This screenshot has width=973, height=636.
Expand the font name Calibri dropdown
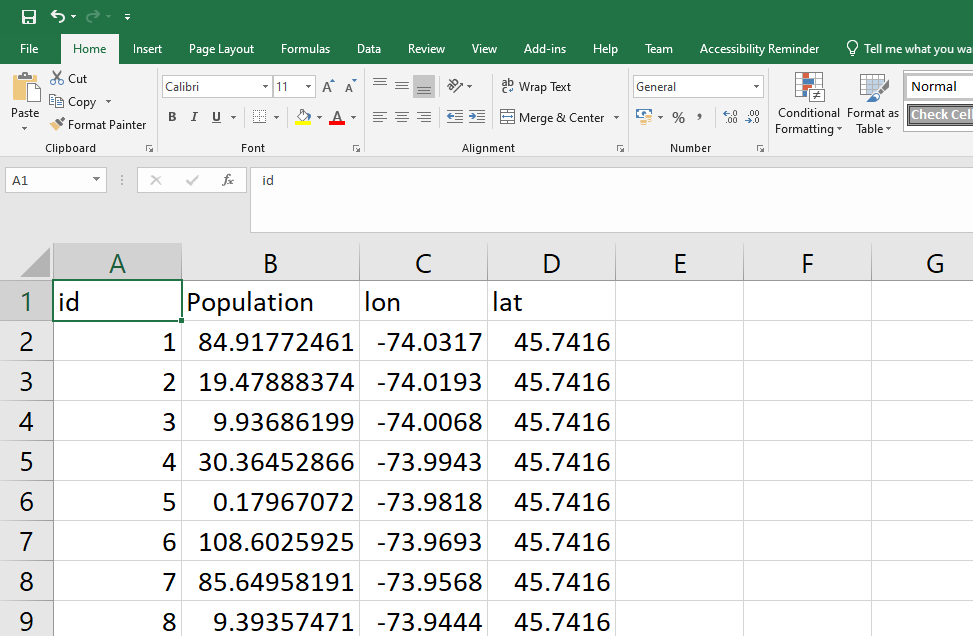coord(265,87)
